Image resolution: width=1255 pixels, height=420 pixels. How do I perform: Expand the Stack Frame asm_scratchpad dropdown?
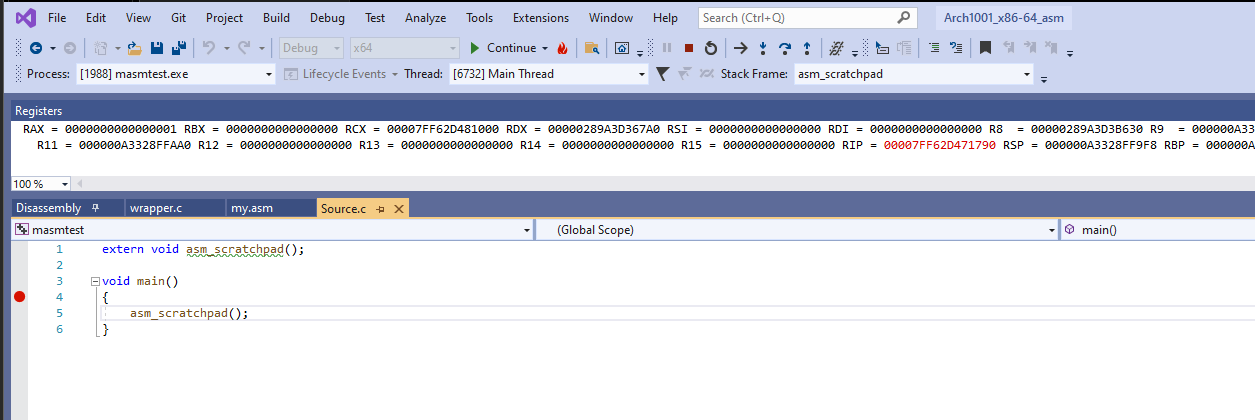coord(1027,74)
